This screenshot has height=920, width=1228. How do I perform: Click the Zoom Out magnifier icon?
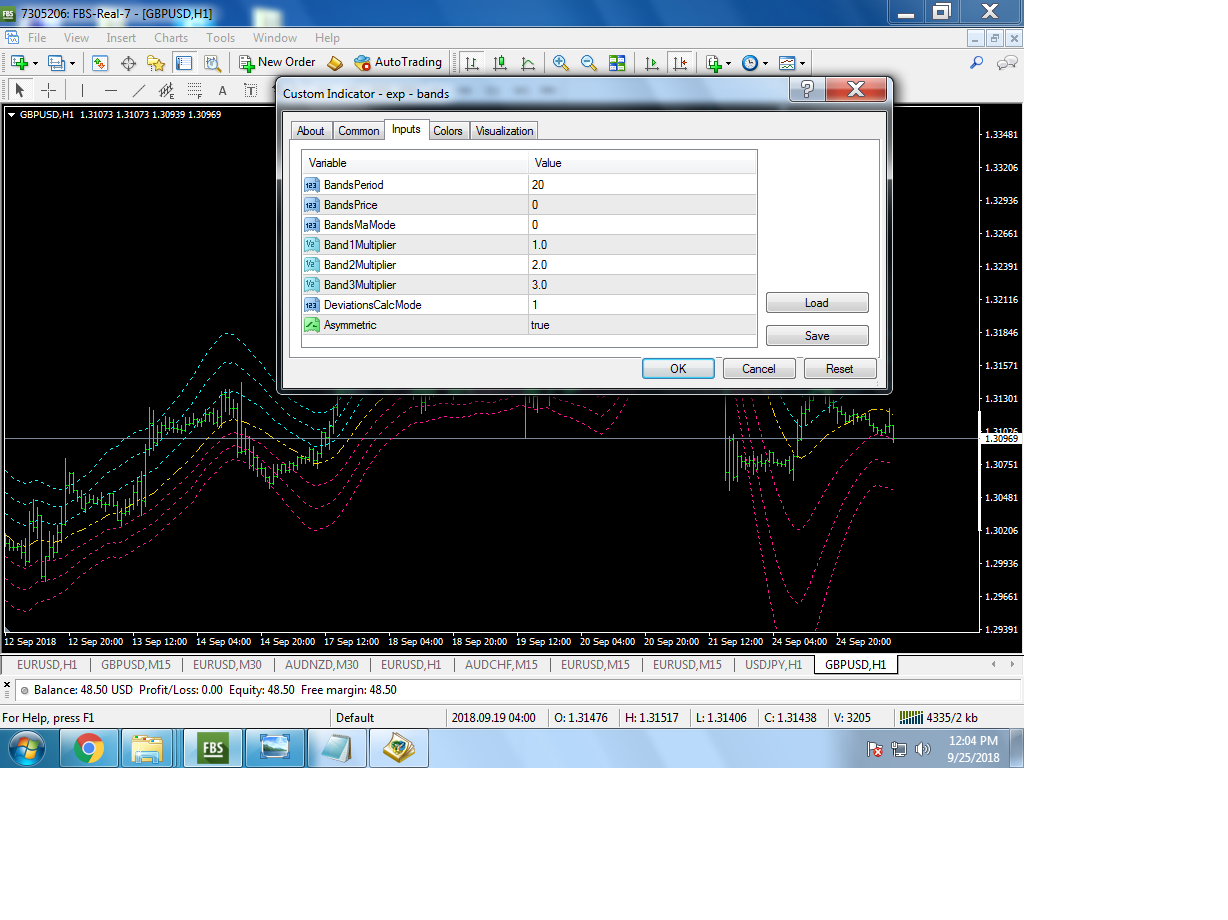pyautogui.click(x=589, y=63)
